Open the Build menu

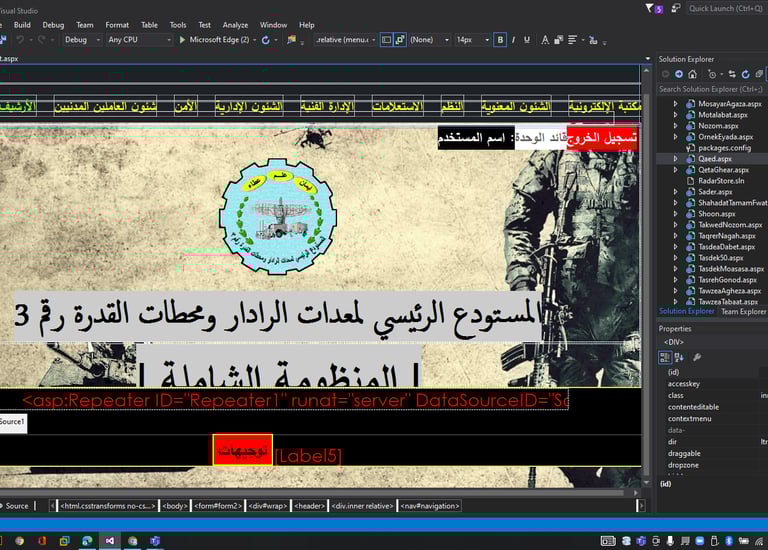pos(22,25)
